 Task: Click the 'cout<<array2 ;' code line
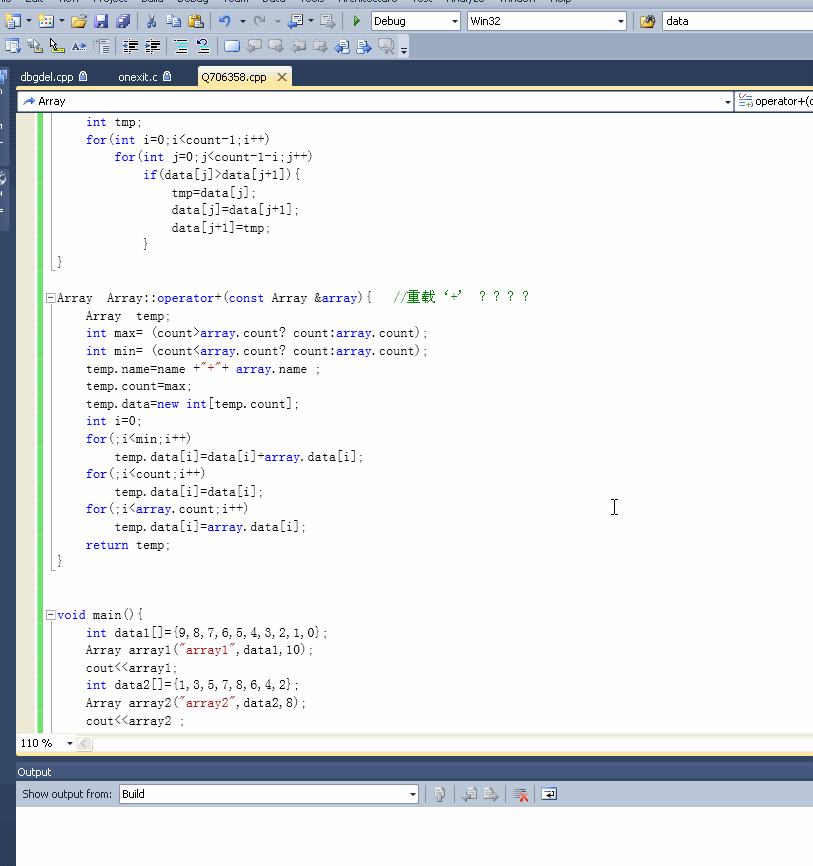[x=135, y=721]
